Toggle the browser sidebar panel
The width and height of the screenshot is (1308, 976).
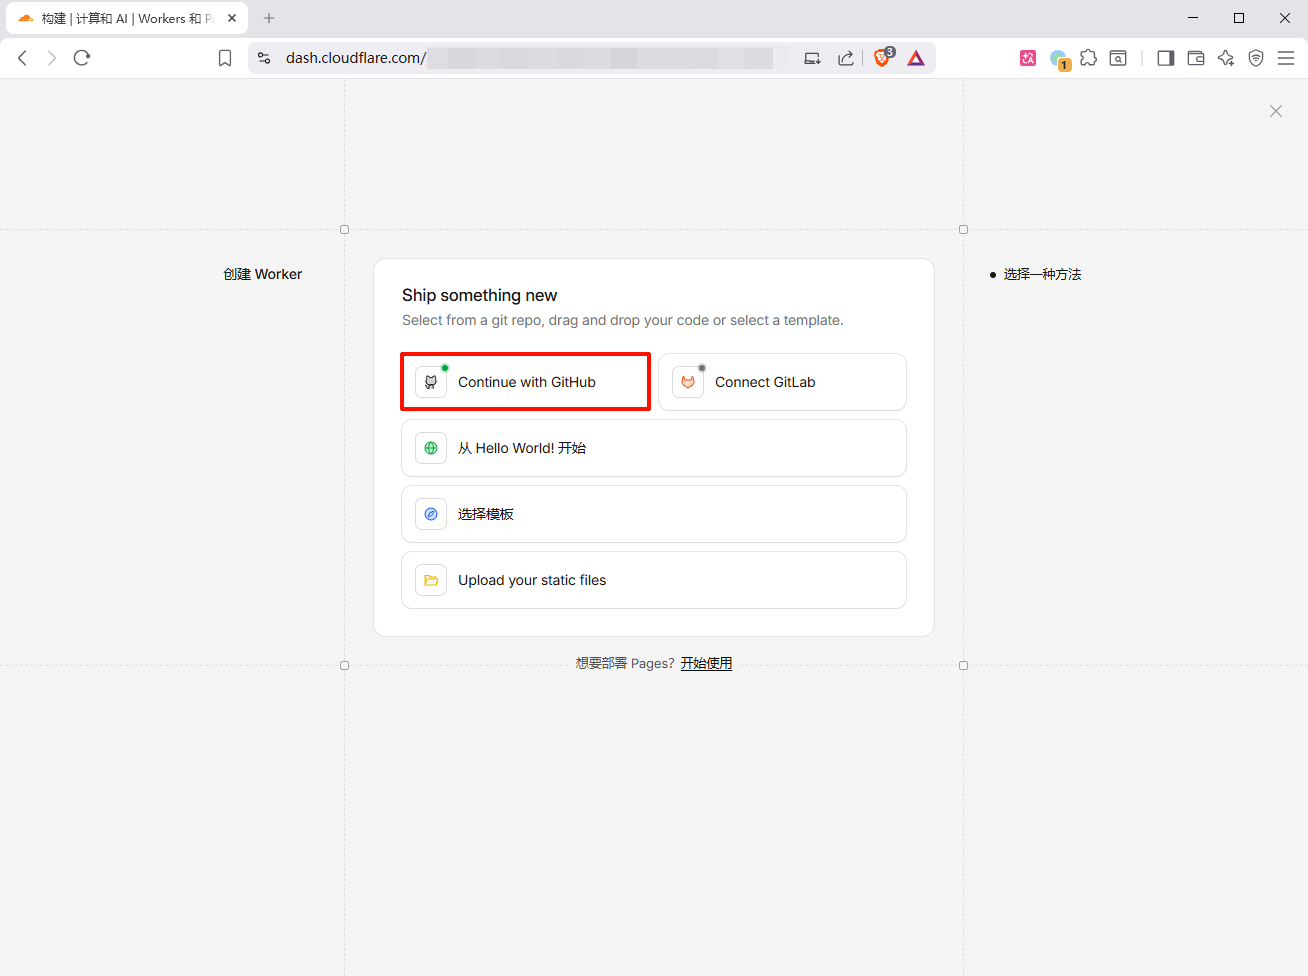pyautogui.click(x=1165, y=58)
